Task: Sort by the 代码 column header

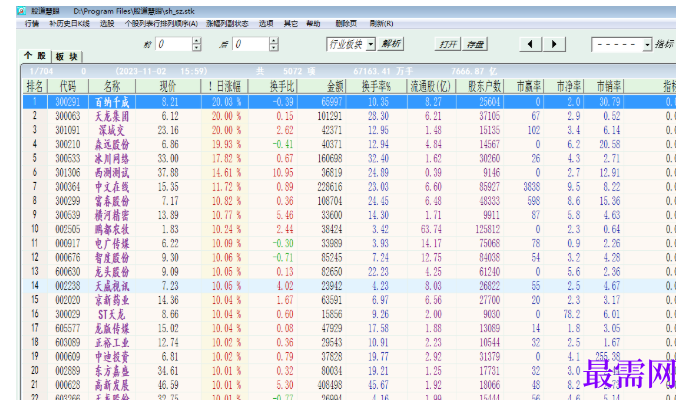Action: (x=68, y=86)
